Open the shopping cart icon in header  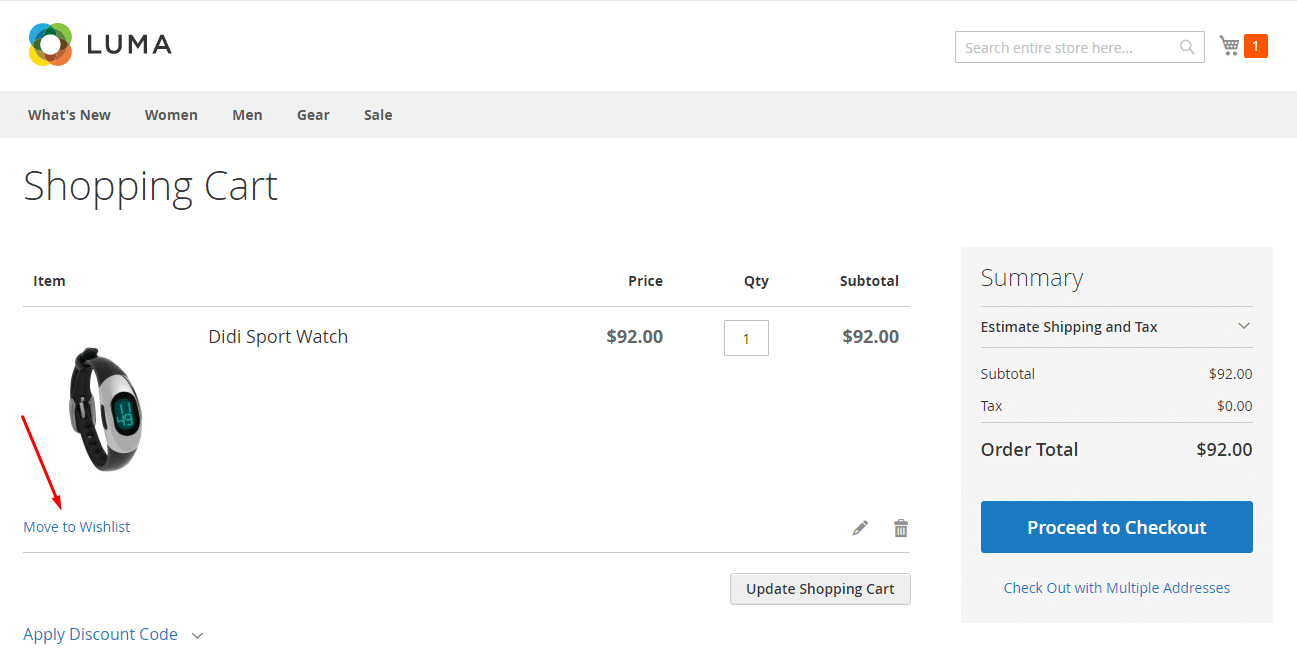[x=1229, y=46]
